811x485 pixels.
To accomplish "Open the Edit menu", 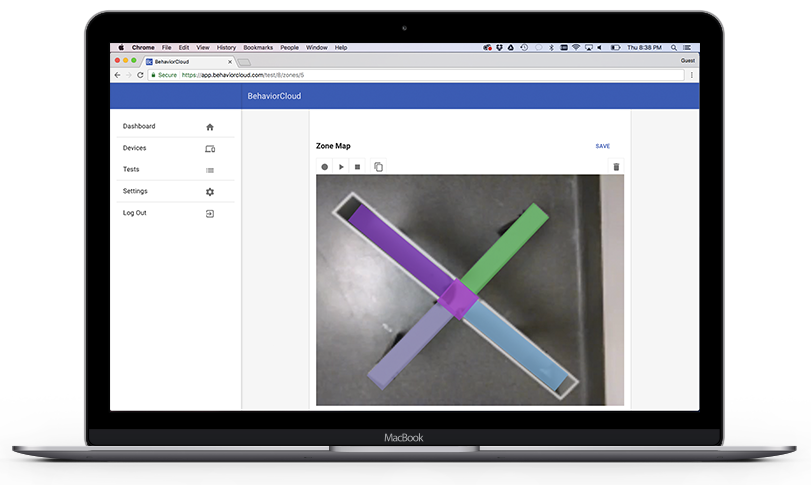I will coord(184,47).
